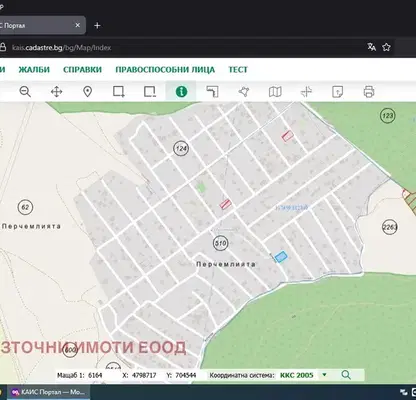This screenshot has height=400, width=416.
Task: Click the scale value 6164
Action: click(95, 375)
